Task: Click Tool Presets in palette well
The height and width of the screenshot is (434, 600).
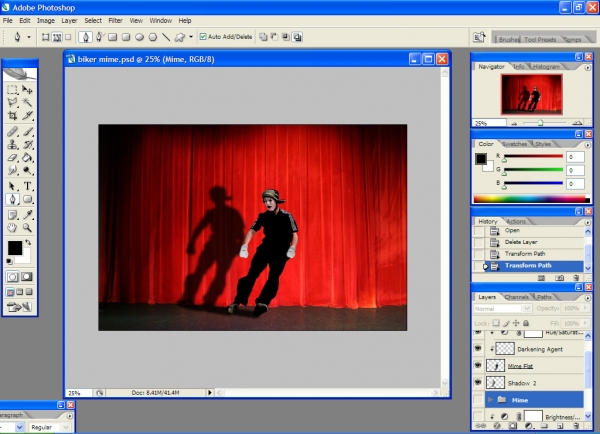Action: 540,39
